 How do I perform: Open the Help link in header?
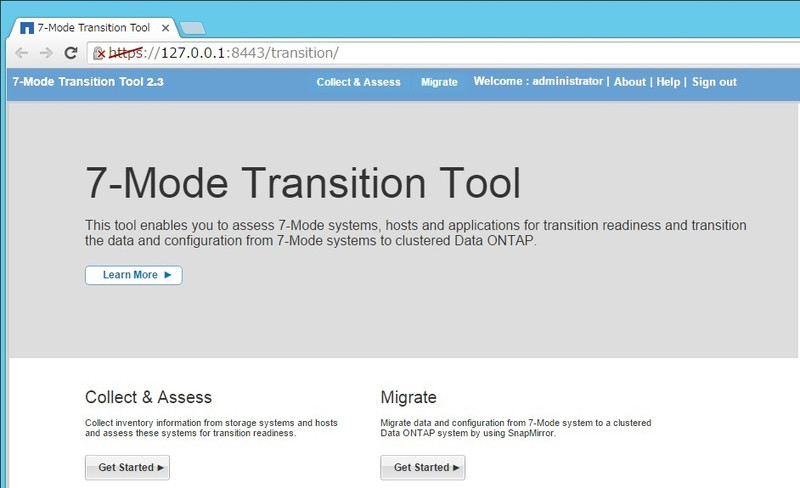click(x=668, y=82)
